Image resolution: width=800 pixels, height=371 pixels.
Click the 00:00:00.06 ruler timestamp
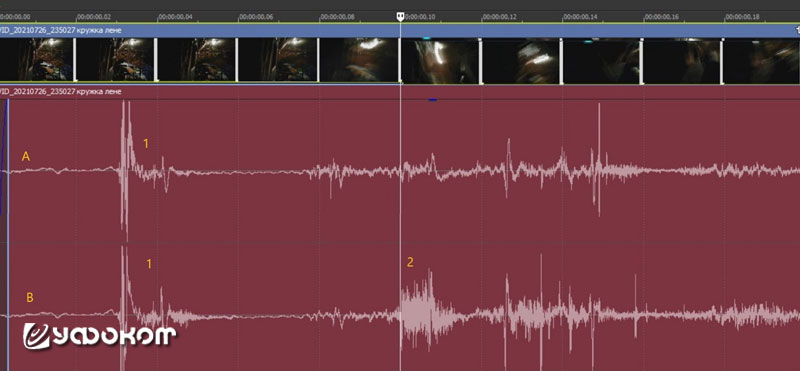pyautogui.click(x=255, y=17)
